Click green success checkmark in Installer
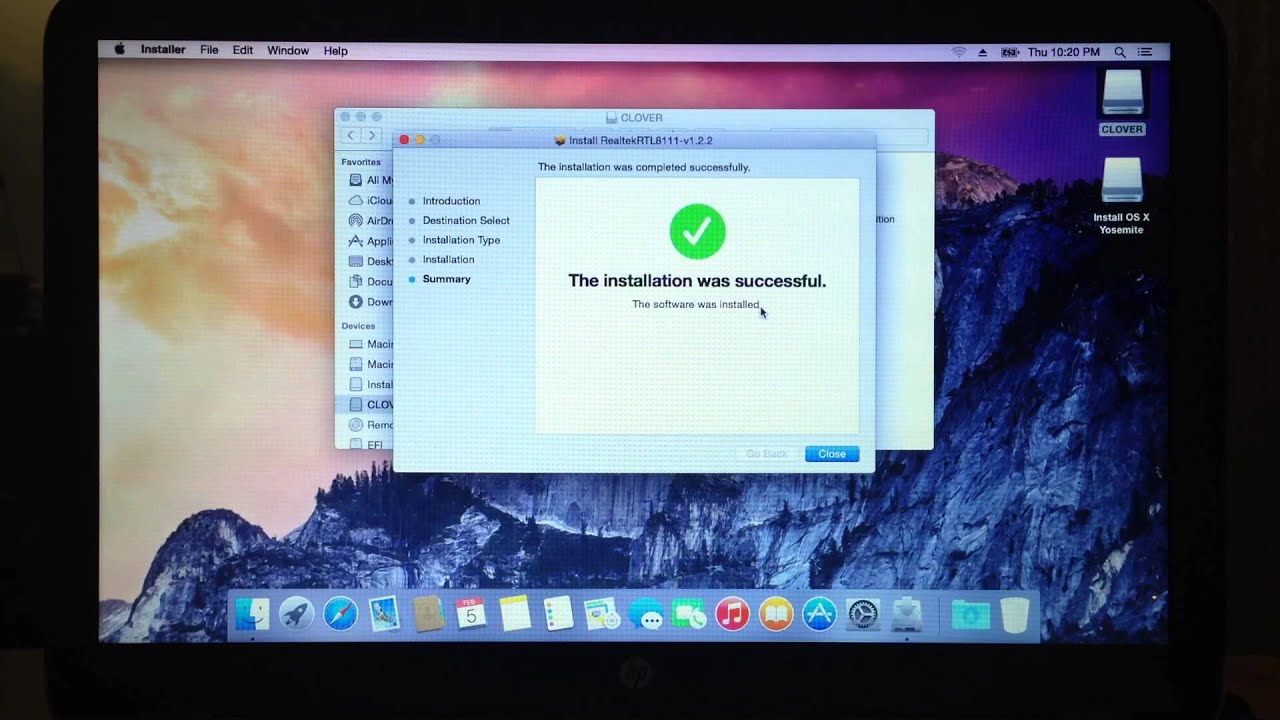 (697, 231)
